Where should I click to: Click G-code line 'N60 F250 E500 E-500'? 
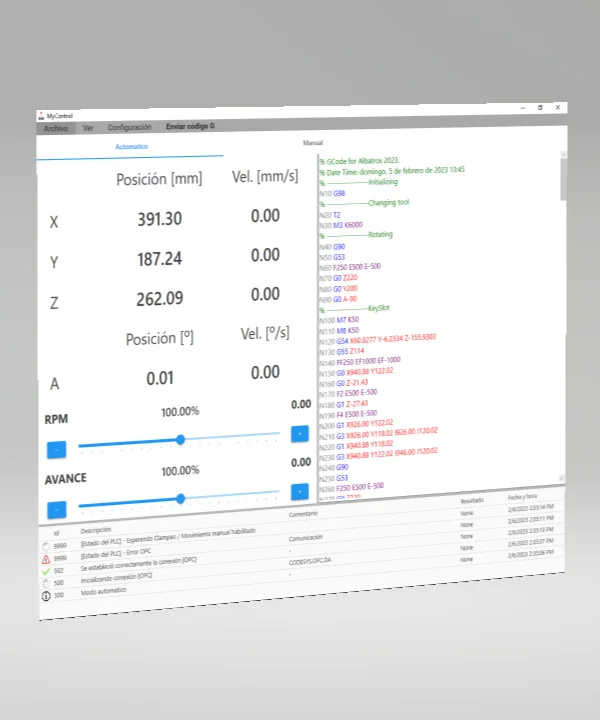(350, 267)
